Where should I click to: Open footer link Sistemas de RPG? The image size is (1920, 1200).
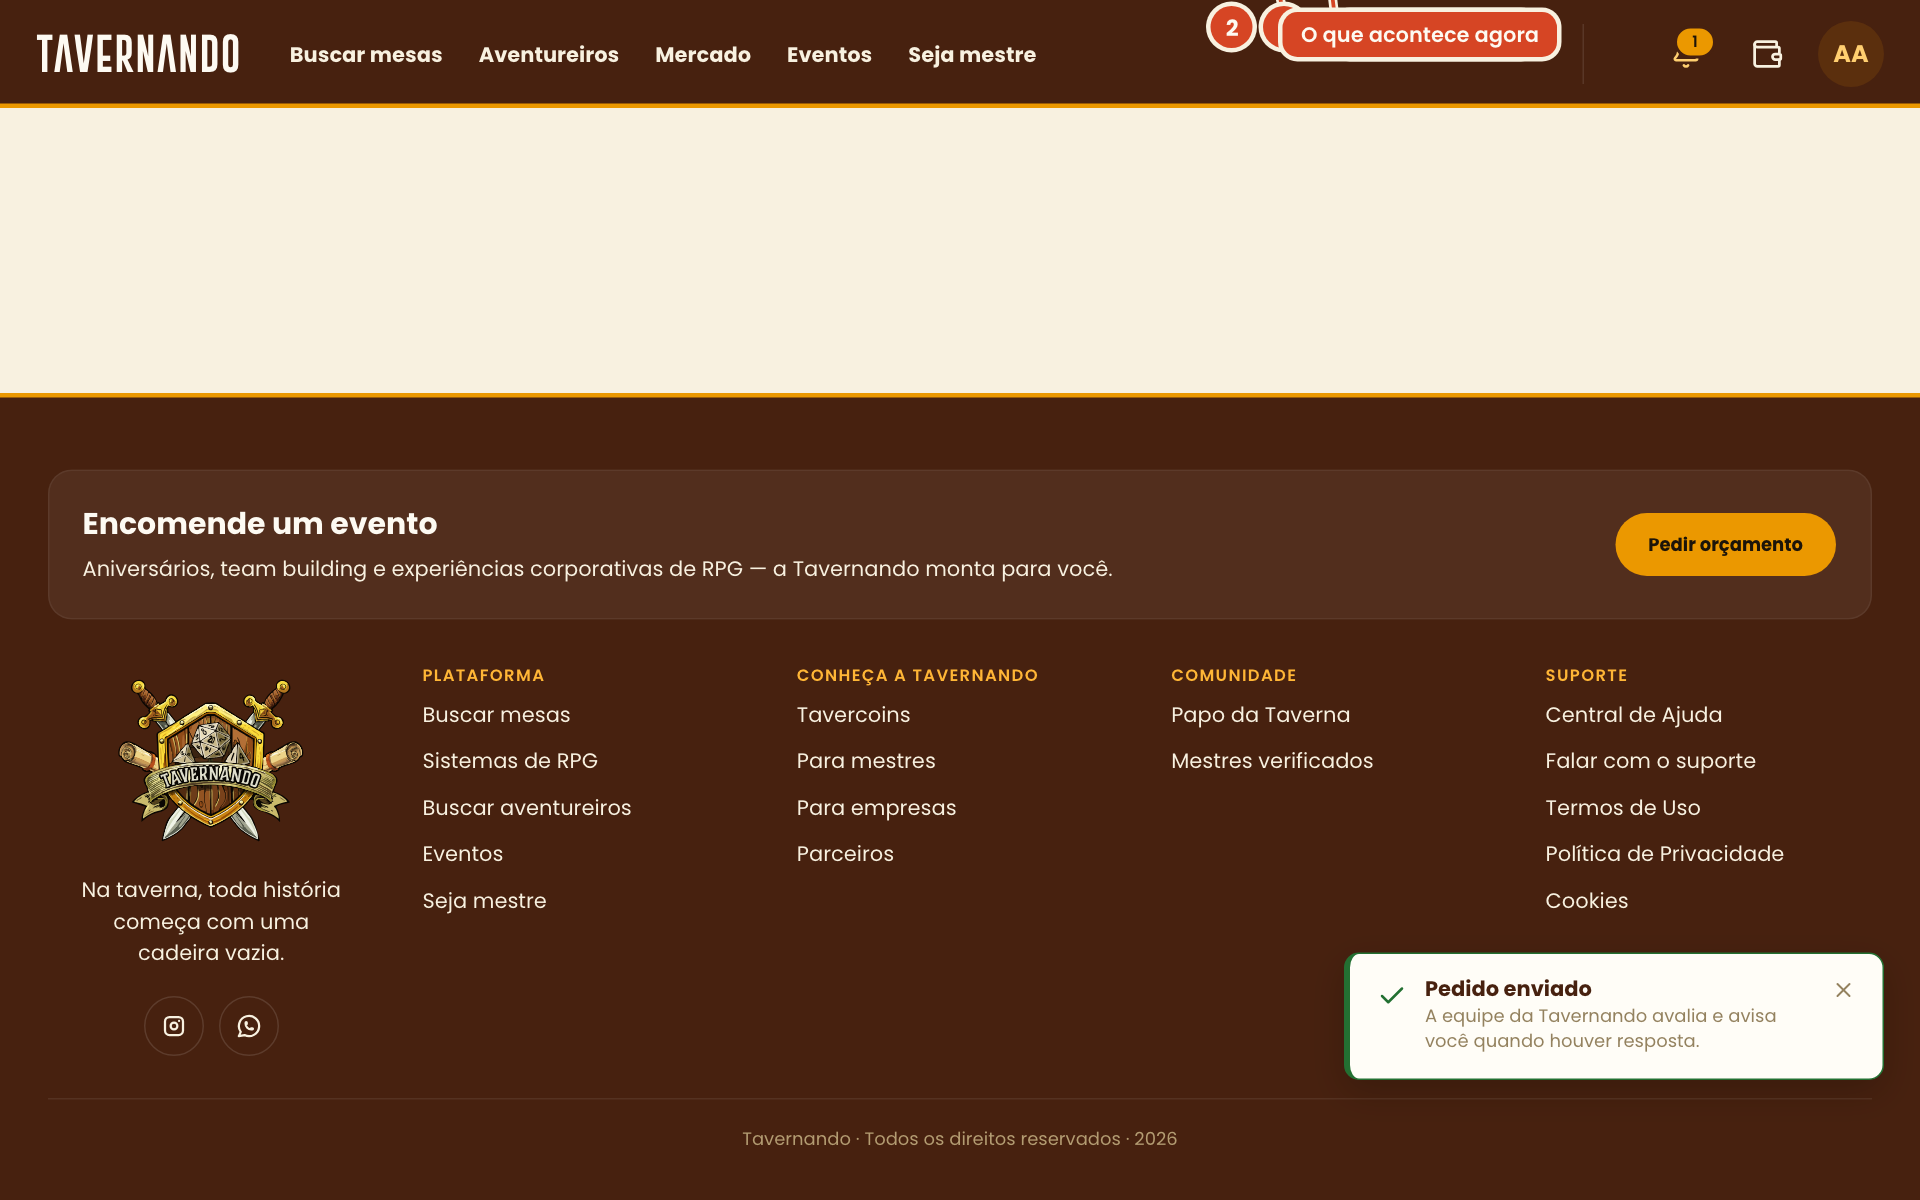[x=510, y=761]
